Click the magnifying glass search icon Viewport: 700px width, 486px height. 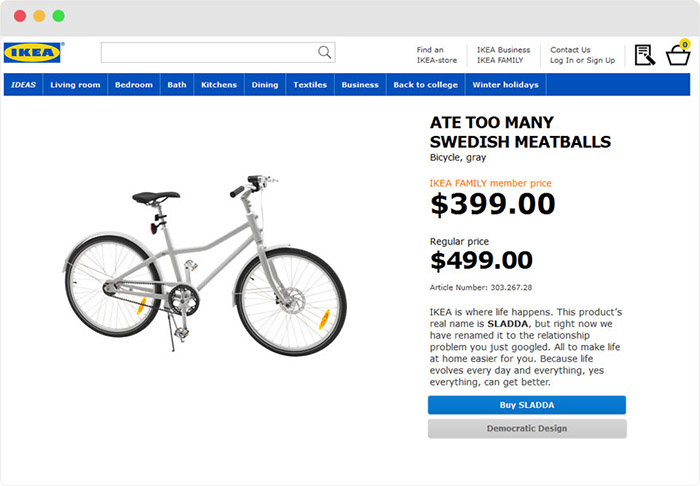tap(324, 52)
